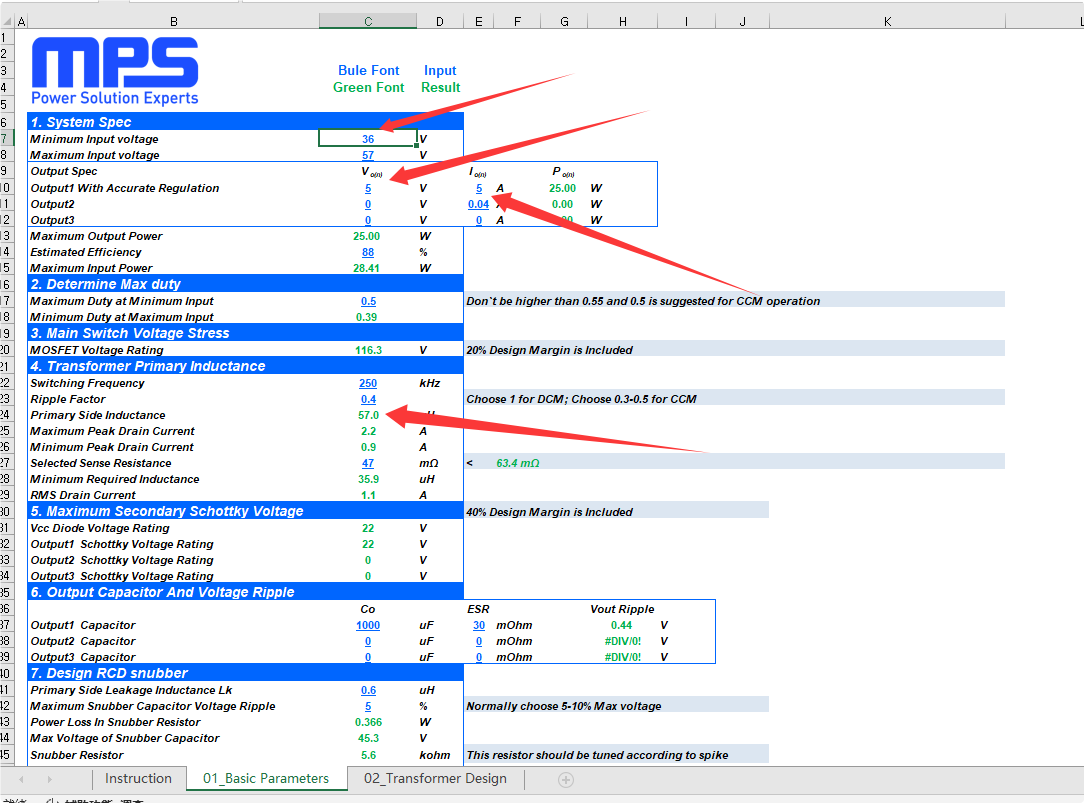The width and height of the screenshot is (1084, 803).
Task: Select column K header
Action: click(887, 21)
